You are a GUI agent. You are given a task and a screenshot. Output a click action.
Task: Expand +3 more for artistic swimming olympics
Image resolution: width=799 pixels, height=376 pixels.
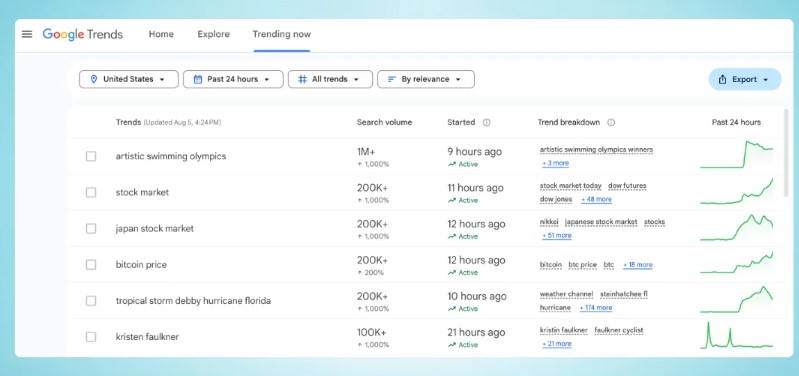pyautogui.click(x=555, y=163)
